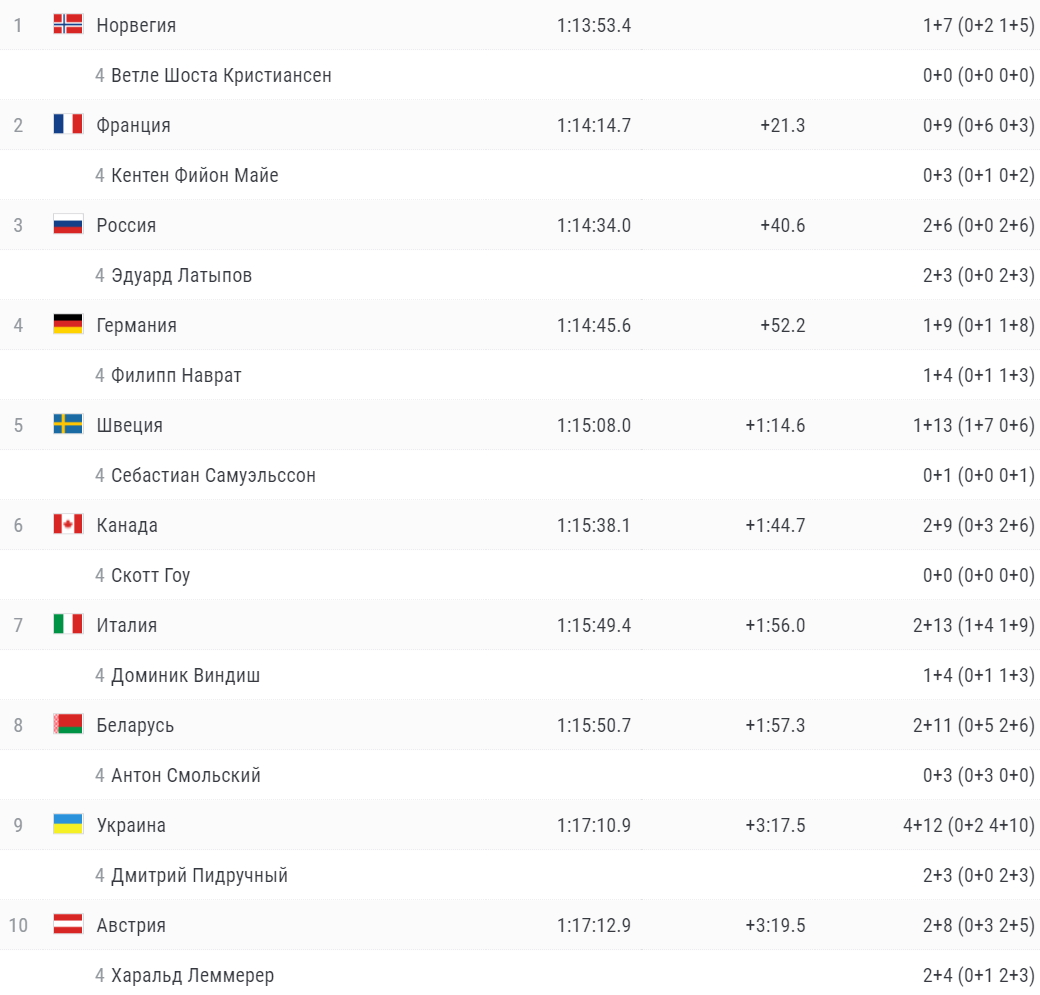Click Germany's time gap +52.2
The image size is (1040, 995).
[x=782, y=326]
